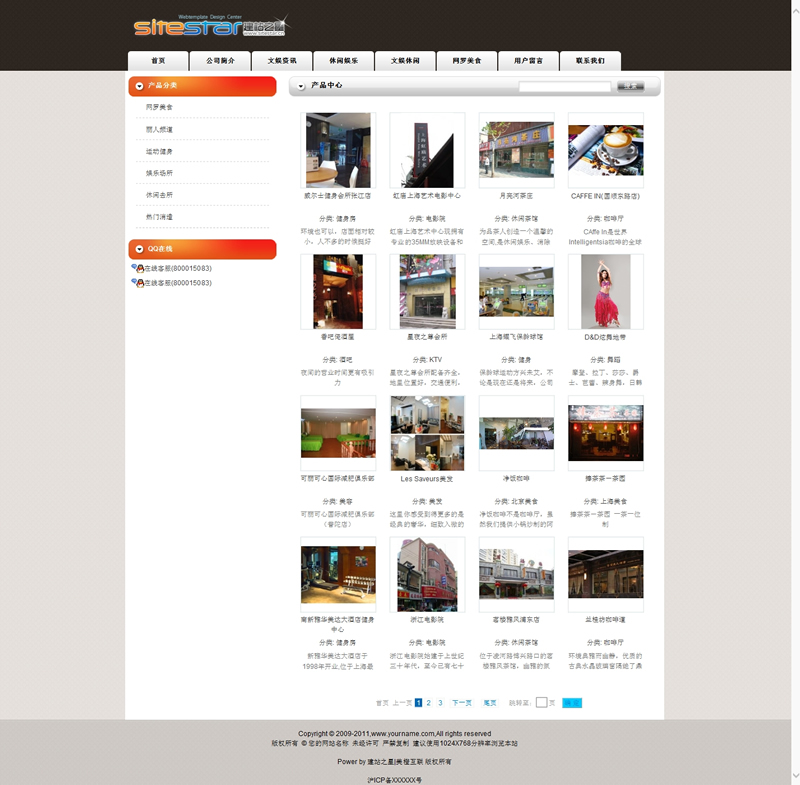
Task: Click the arrow icon beside 产品分类 header
Action: pyautogui.click(x=139, y=86)
